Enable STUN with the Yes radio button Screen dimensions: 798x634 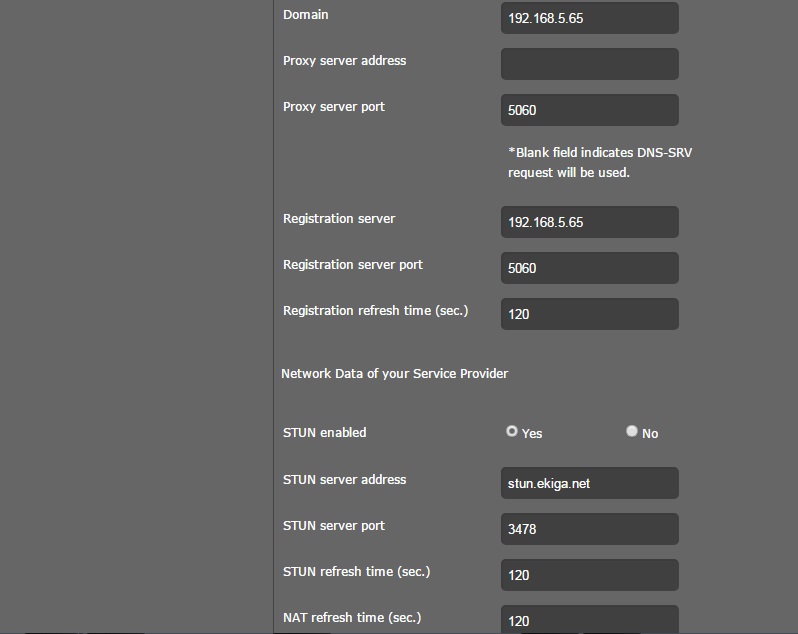click(x=512, y=431)
